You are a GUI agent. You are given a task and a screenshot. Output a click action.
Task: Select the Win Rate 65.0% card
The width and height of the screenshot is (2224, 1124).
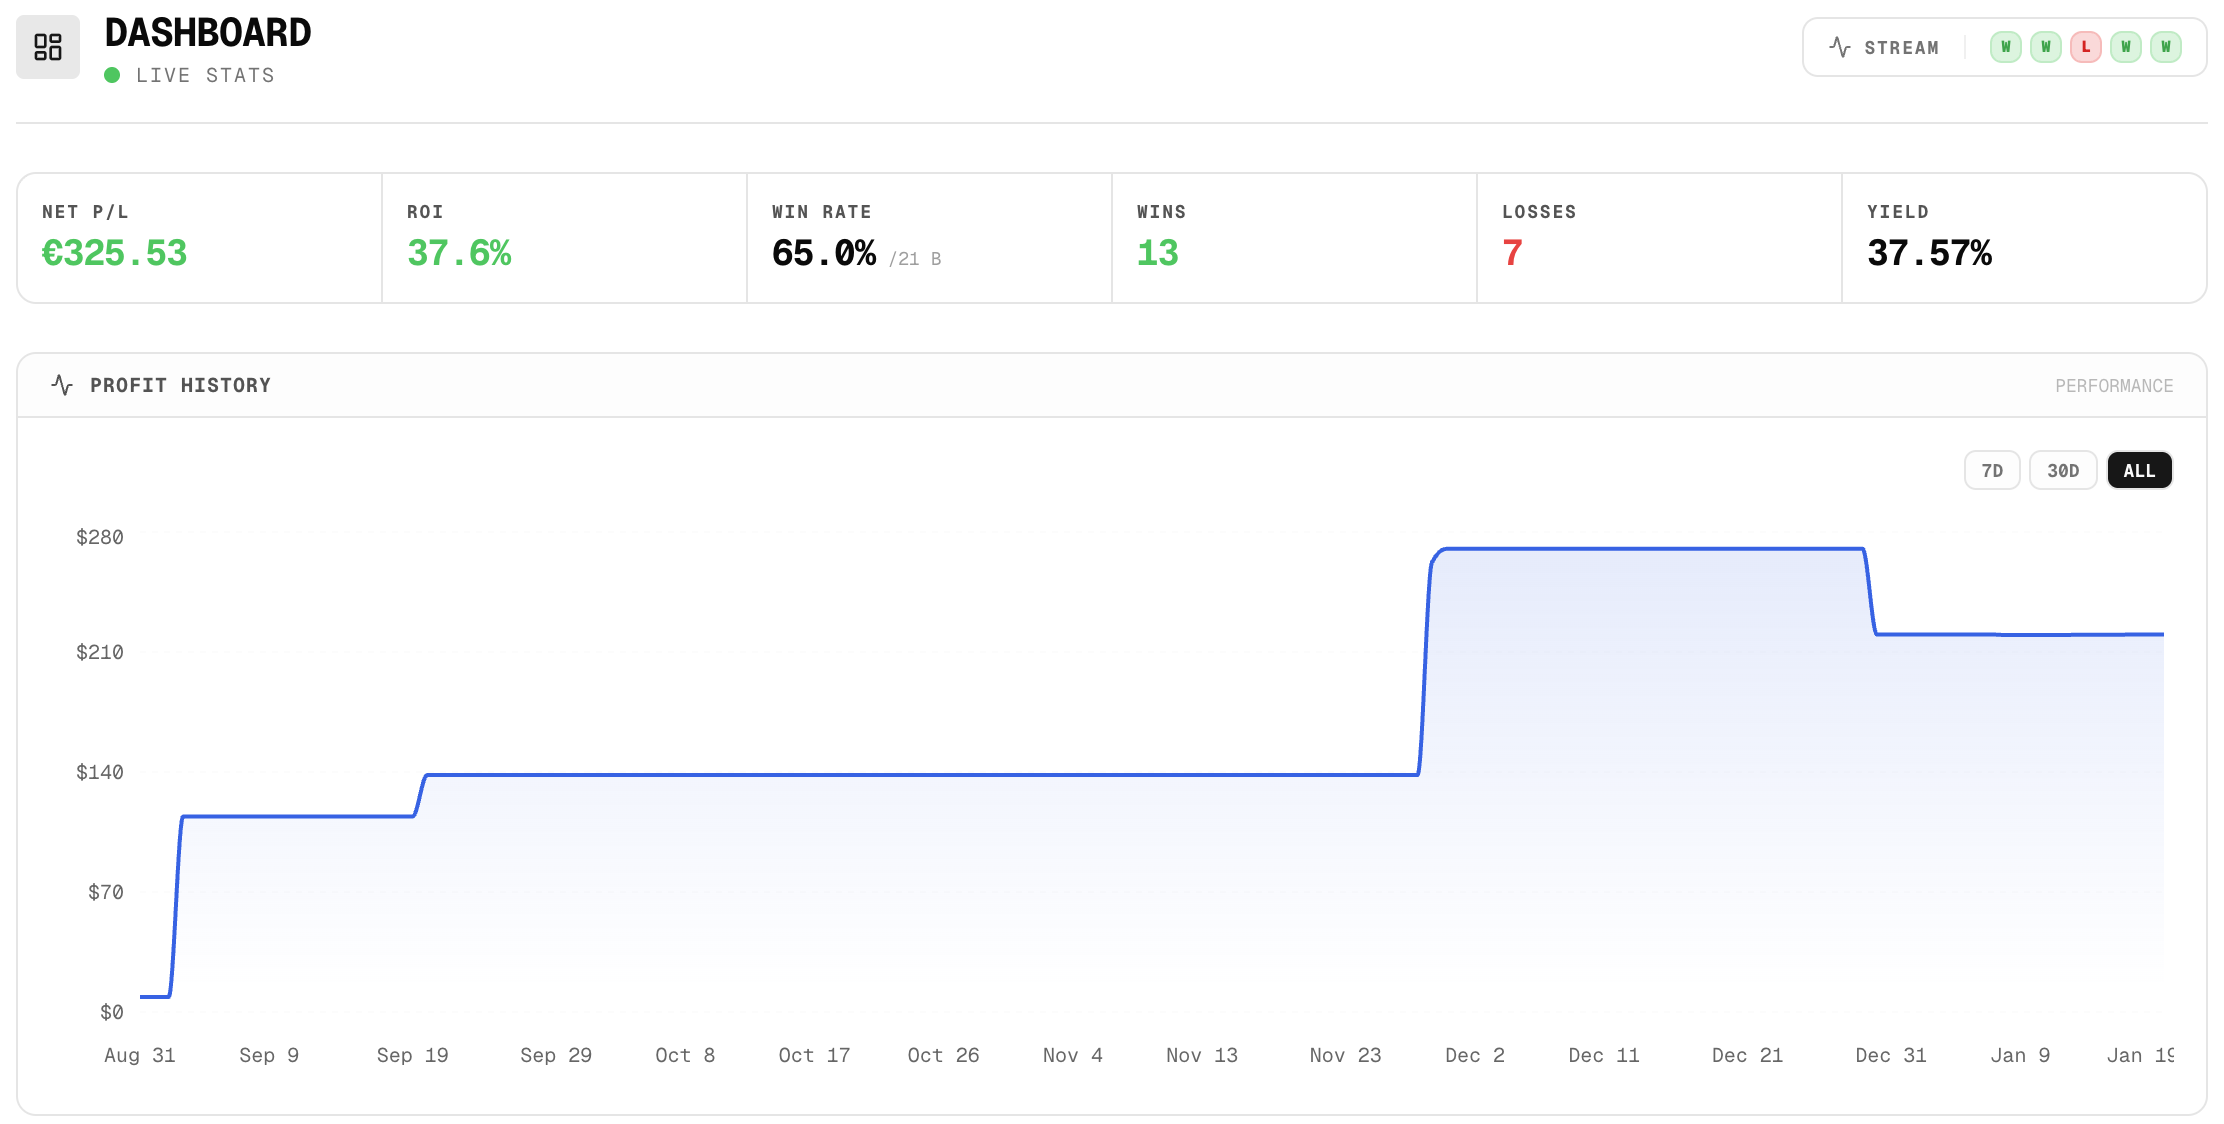(929, 238)
